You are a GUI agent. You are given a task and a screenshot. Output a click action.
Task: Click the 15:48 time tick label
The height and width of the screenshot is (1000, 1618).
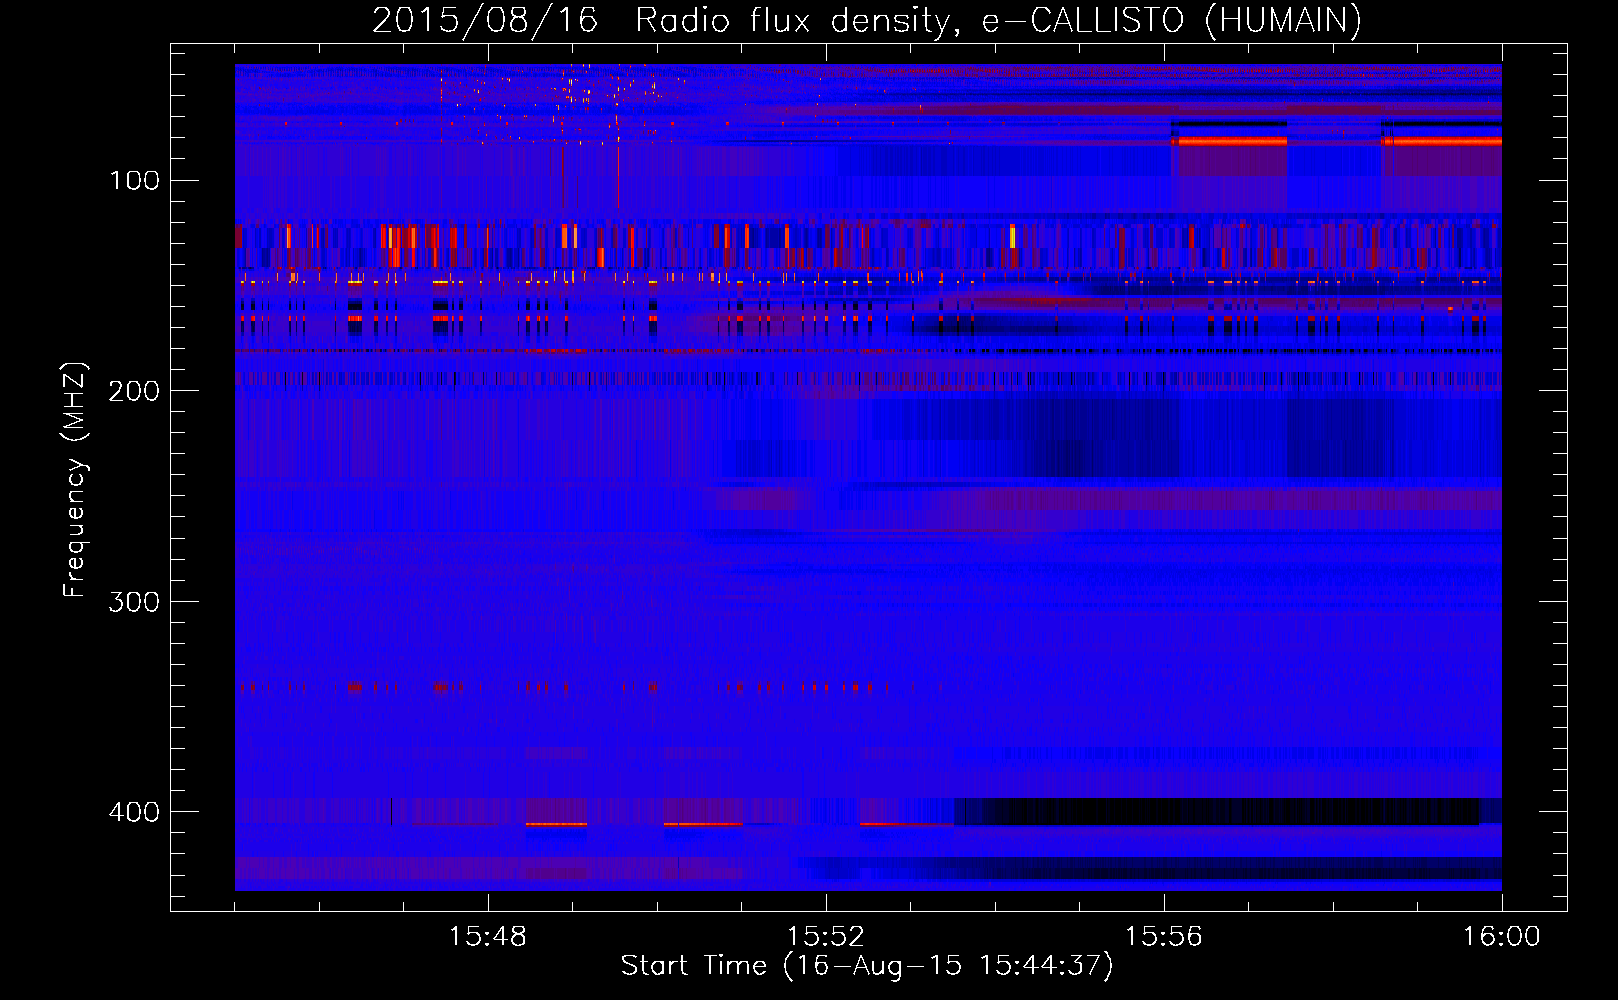488,937
